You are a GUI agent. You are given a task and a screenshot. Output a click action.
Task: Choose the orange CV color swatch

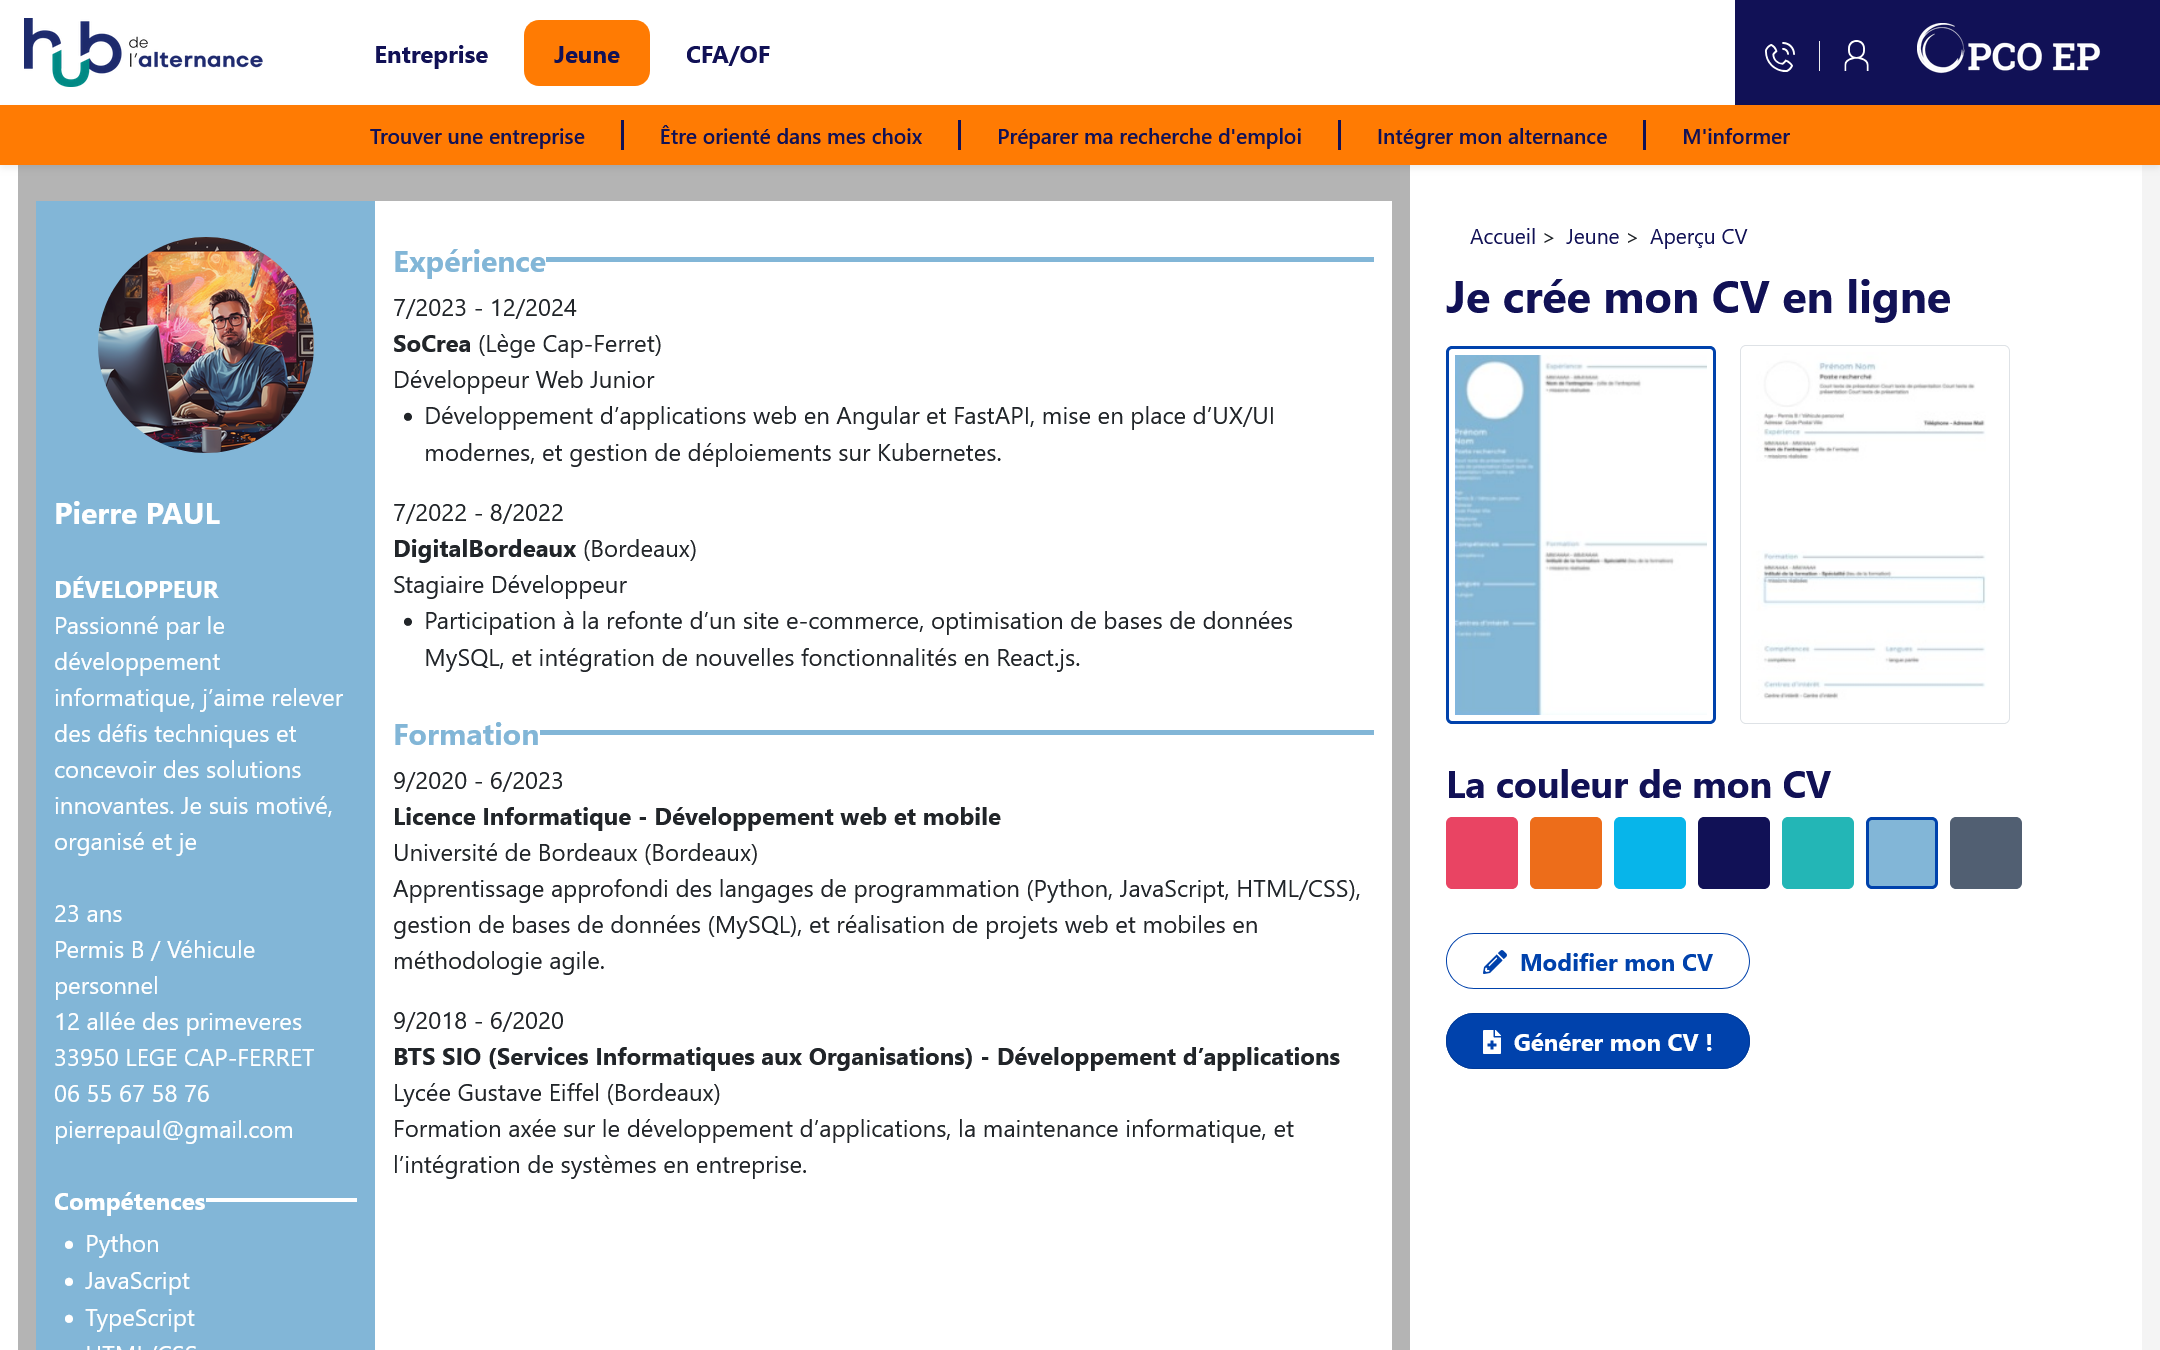[x=1566, y=853]
